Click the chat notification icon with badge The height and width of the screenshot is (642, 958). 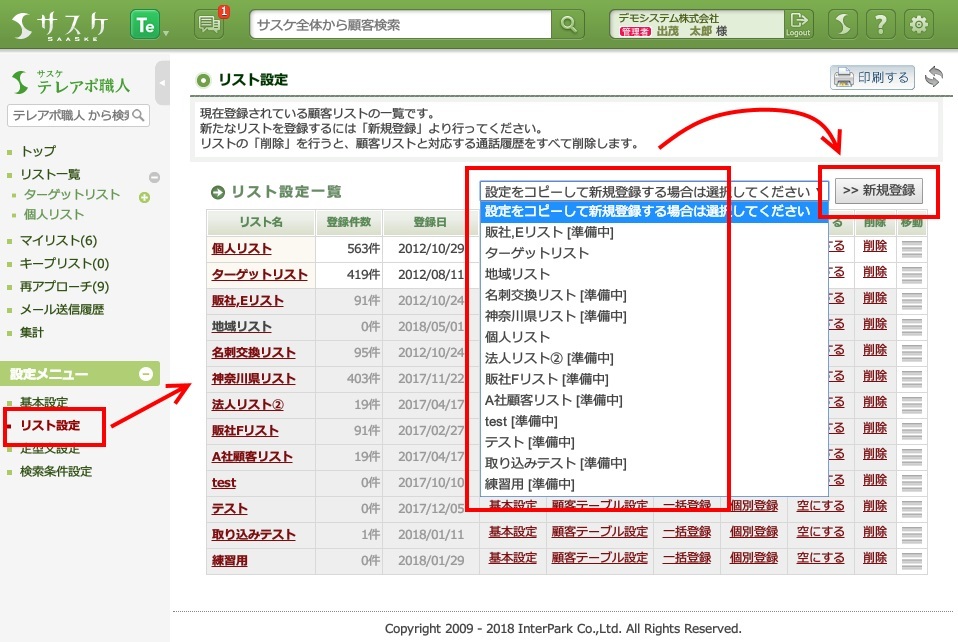coord(210,25)
